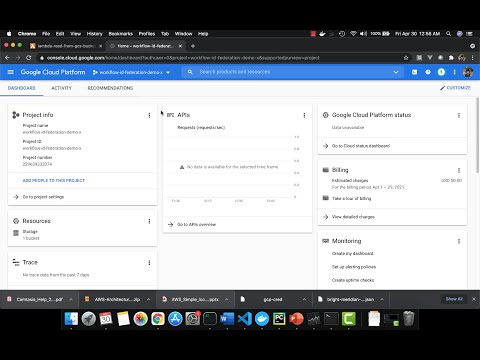
Task: Open the Google Cloud navigation hamburger menu
Action: point(11,72)
